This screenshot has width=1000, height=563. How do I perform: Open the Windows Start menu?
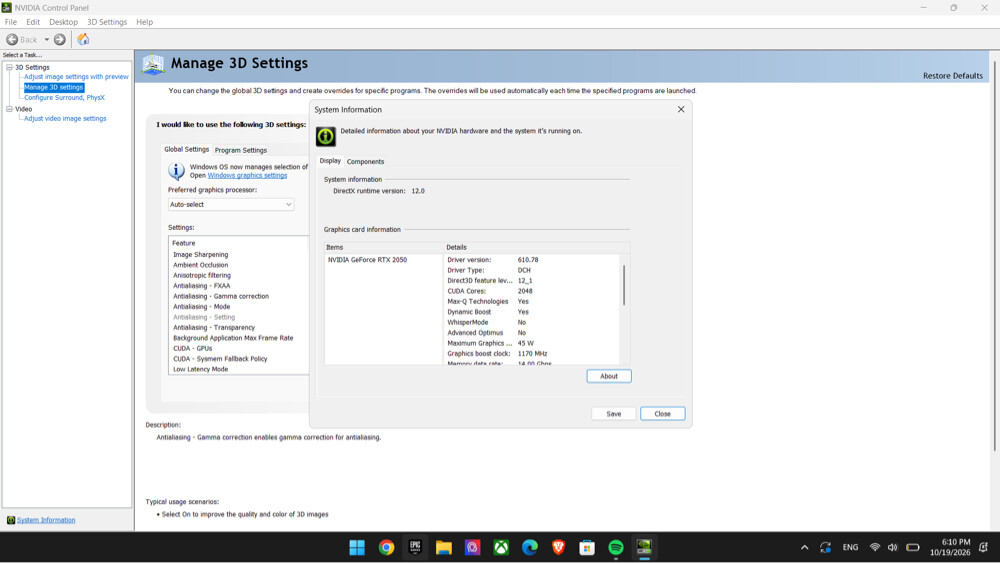[357, 548]
